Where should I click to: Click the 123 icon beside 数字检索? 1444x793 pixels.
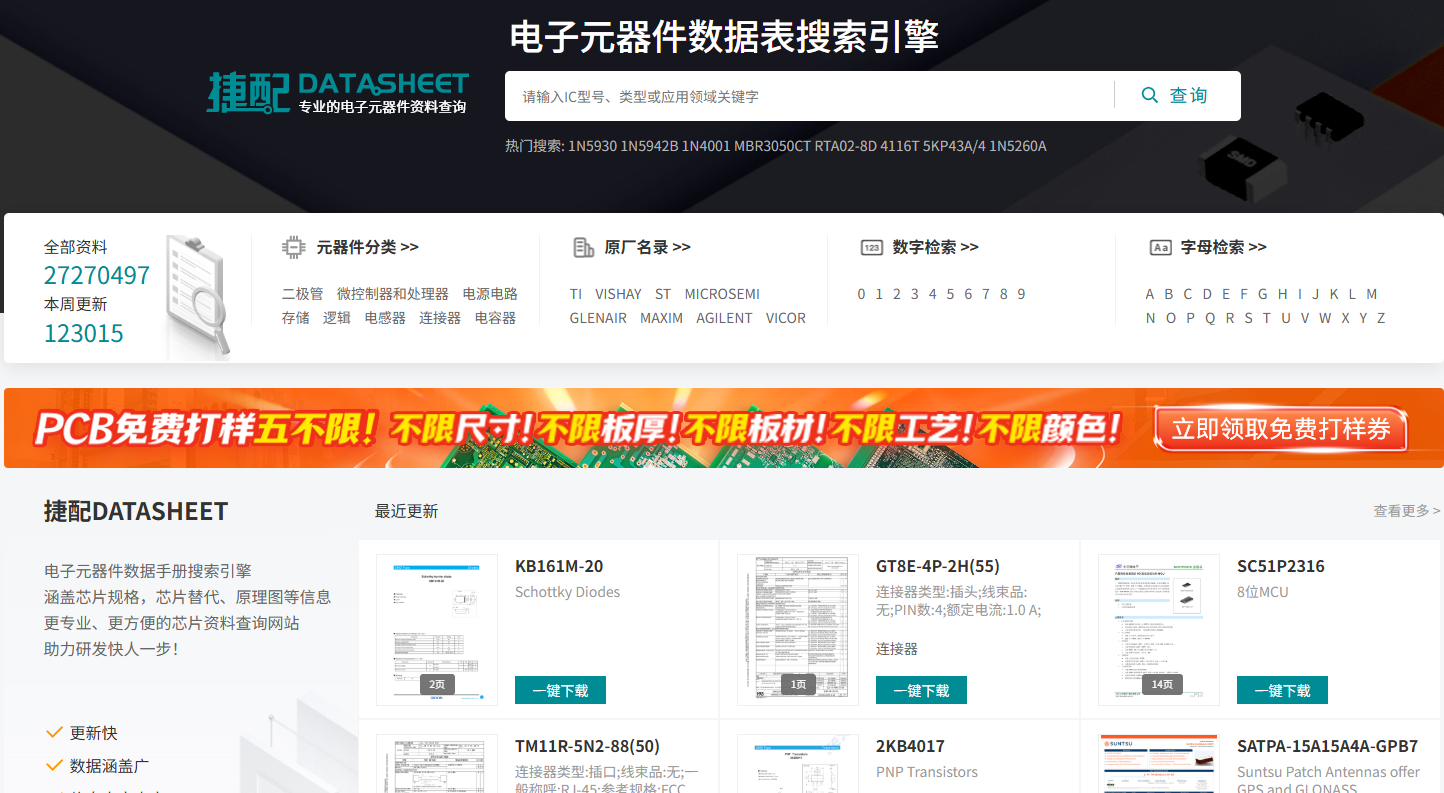[x=871, y=247]
